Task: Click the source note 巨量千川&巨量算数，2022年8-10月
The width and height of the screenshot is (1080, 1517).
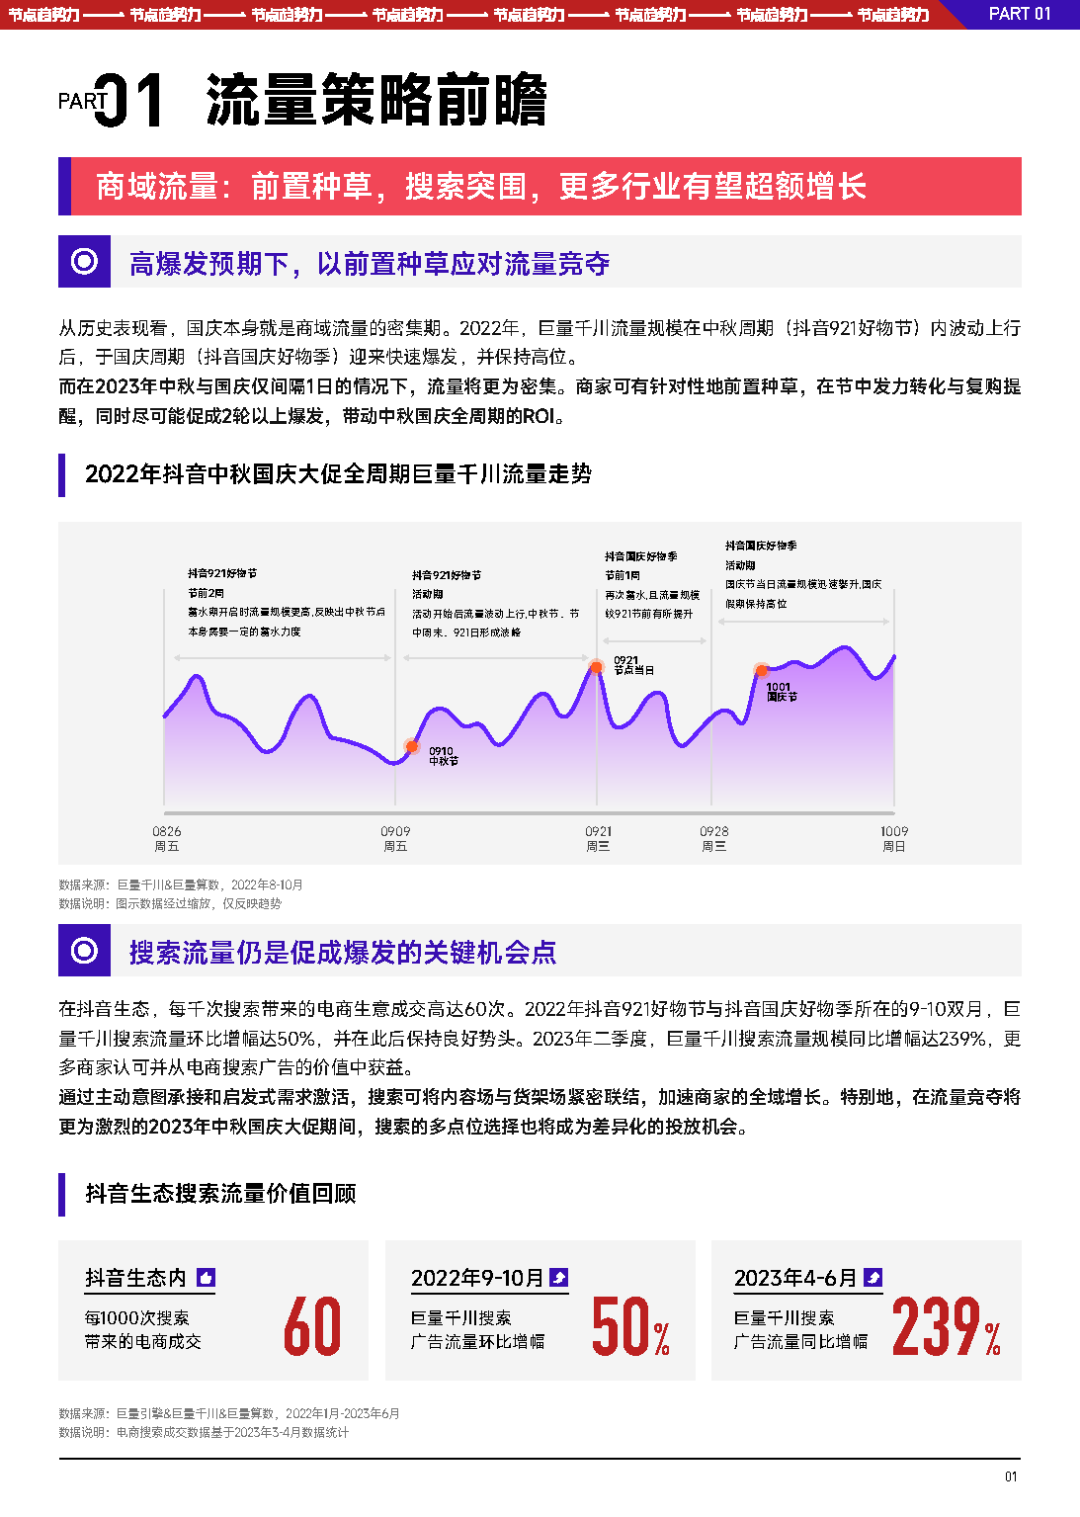Action: pos(181,885)
